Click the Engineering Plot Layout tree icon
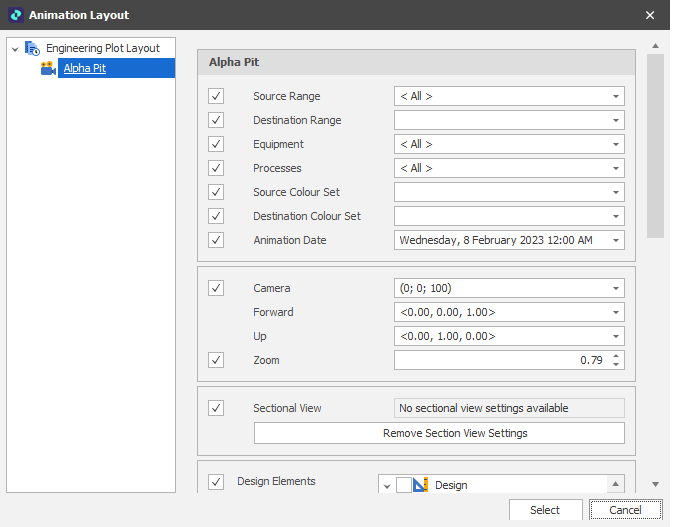673x527 pixels. click(32, 48)
